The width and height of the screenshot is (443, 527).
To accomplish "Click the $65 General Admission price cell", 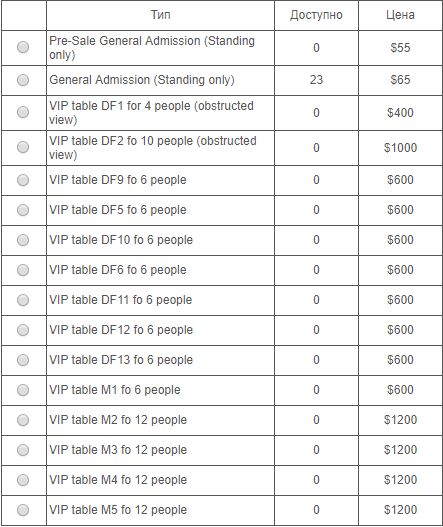I will coord(400,80).
